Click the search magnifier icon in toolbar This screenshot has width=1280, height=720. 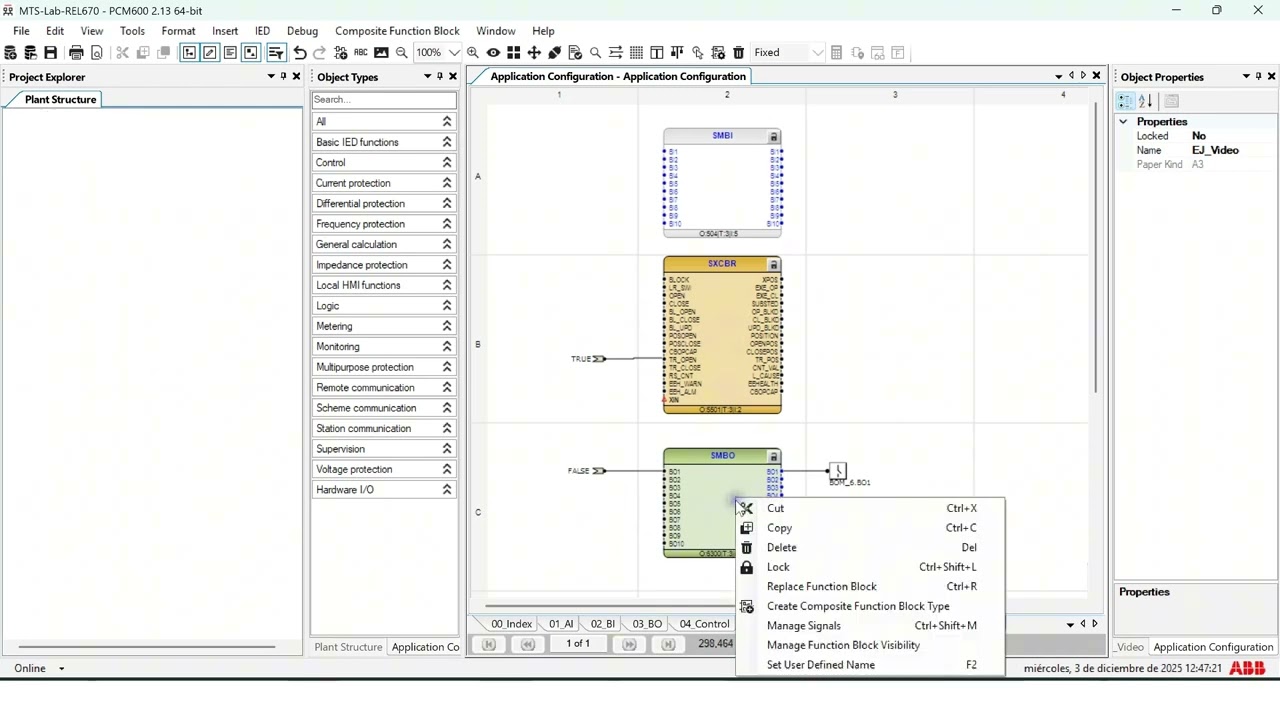click(596, 53)
